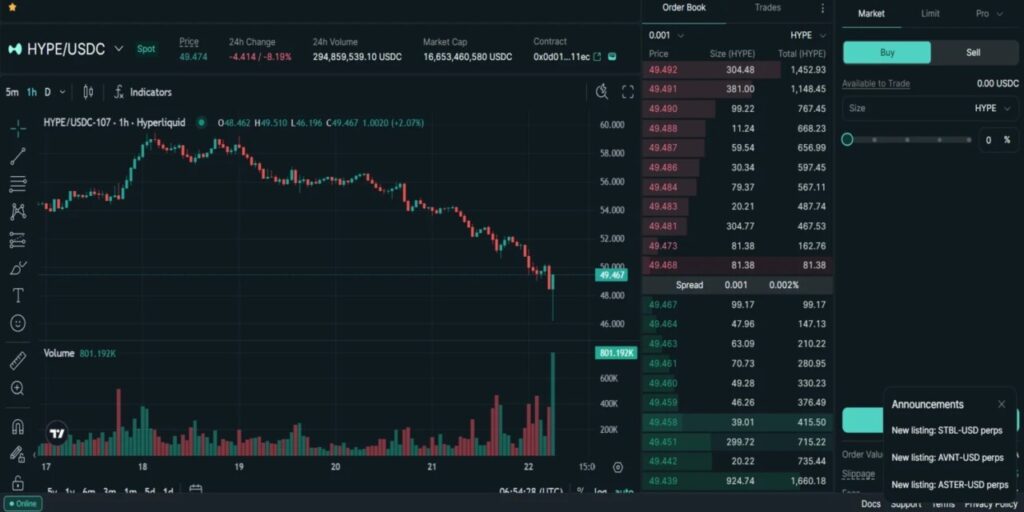This screenshot has height=512, width=1024.
Task: Select the ruler measure tool
Action: (18, 360)
